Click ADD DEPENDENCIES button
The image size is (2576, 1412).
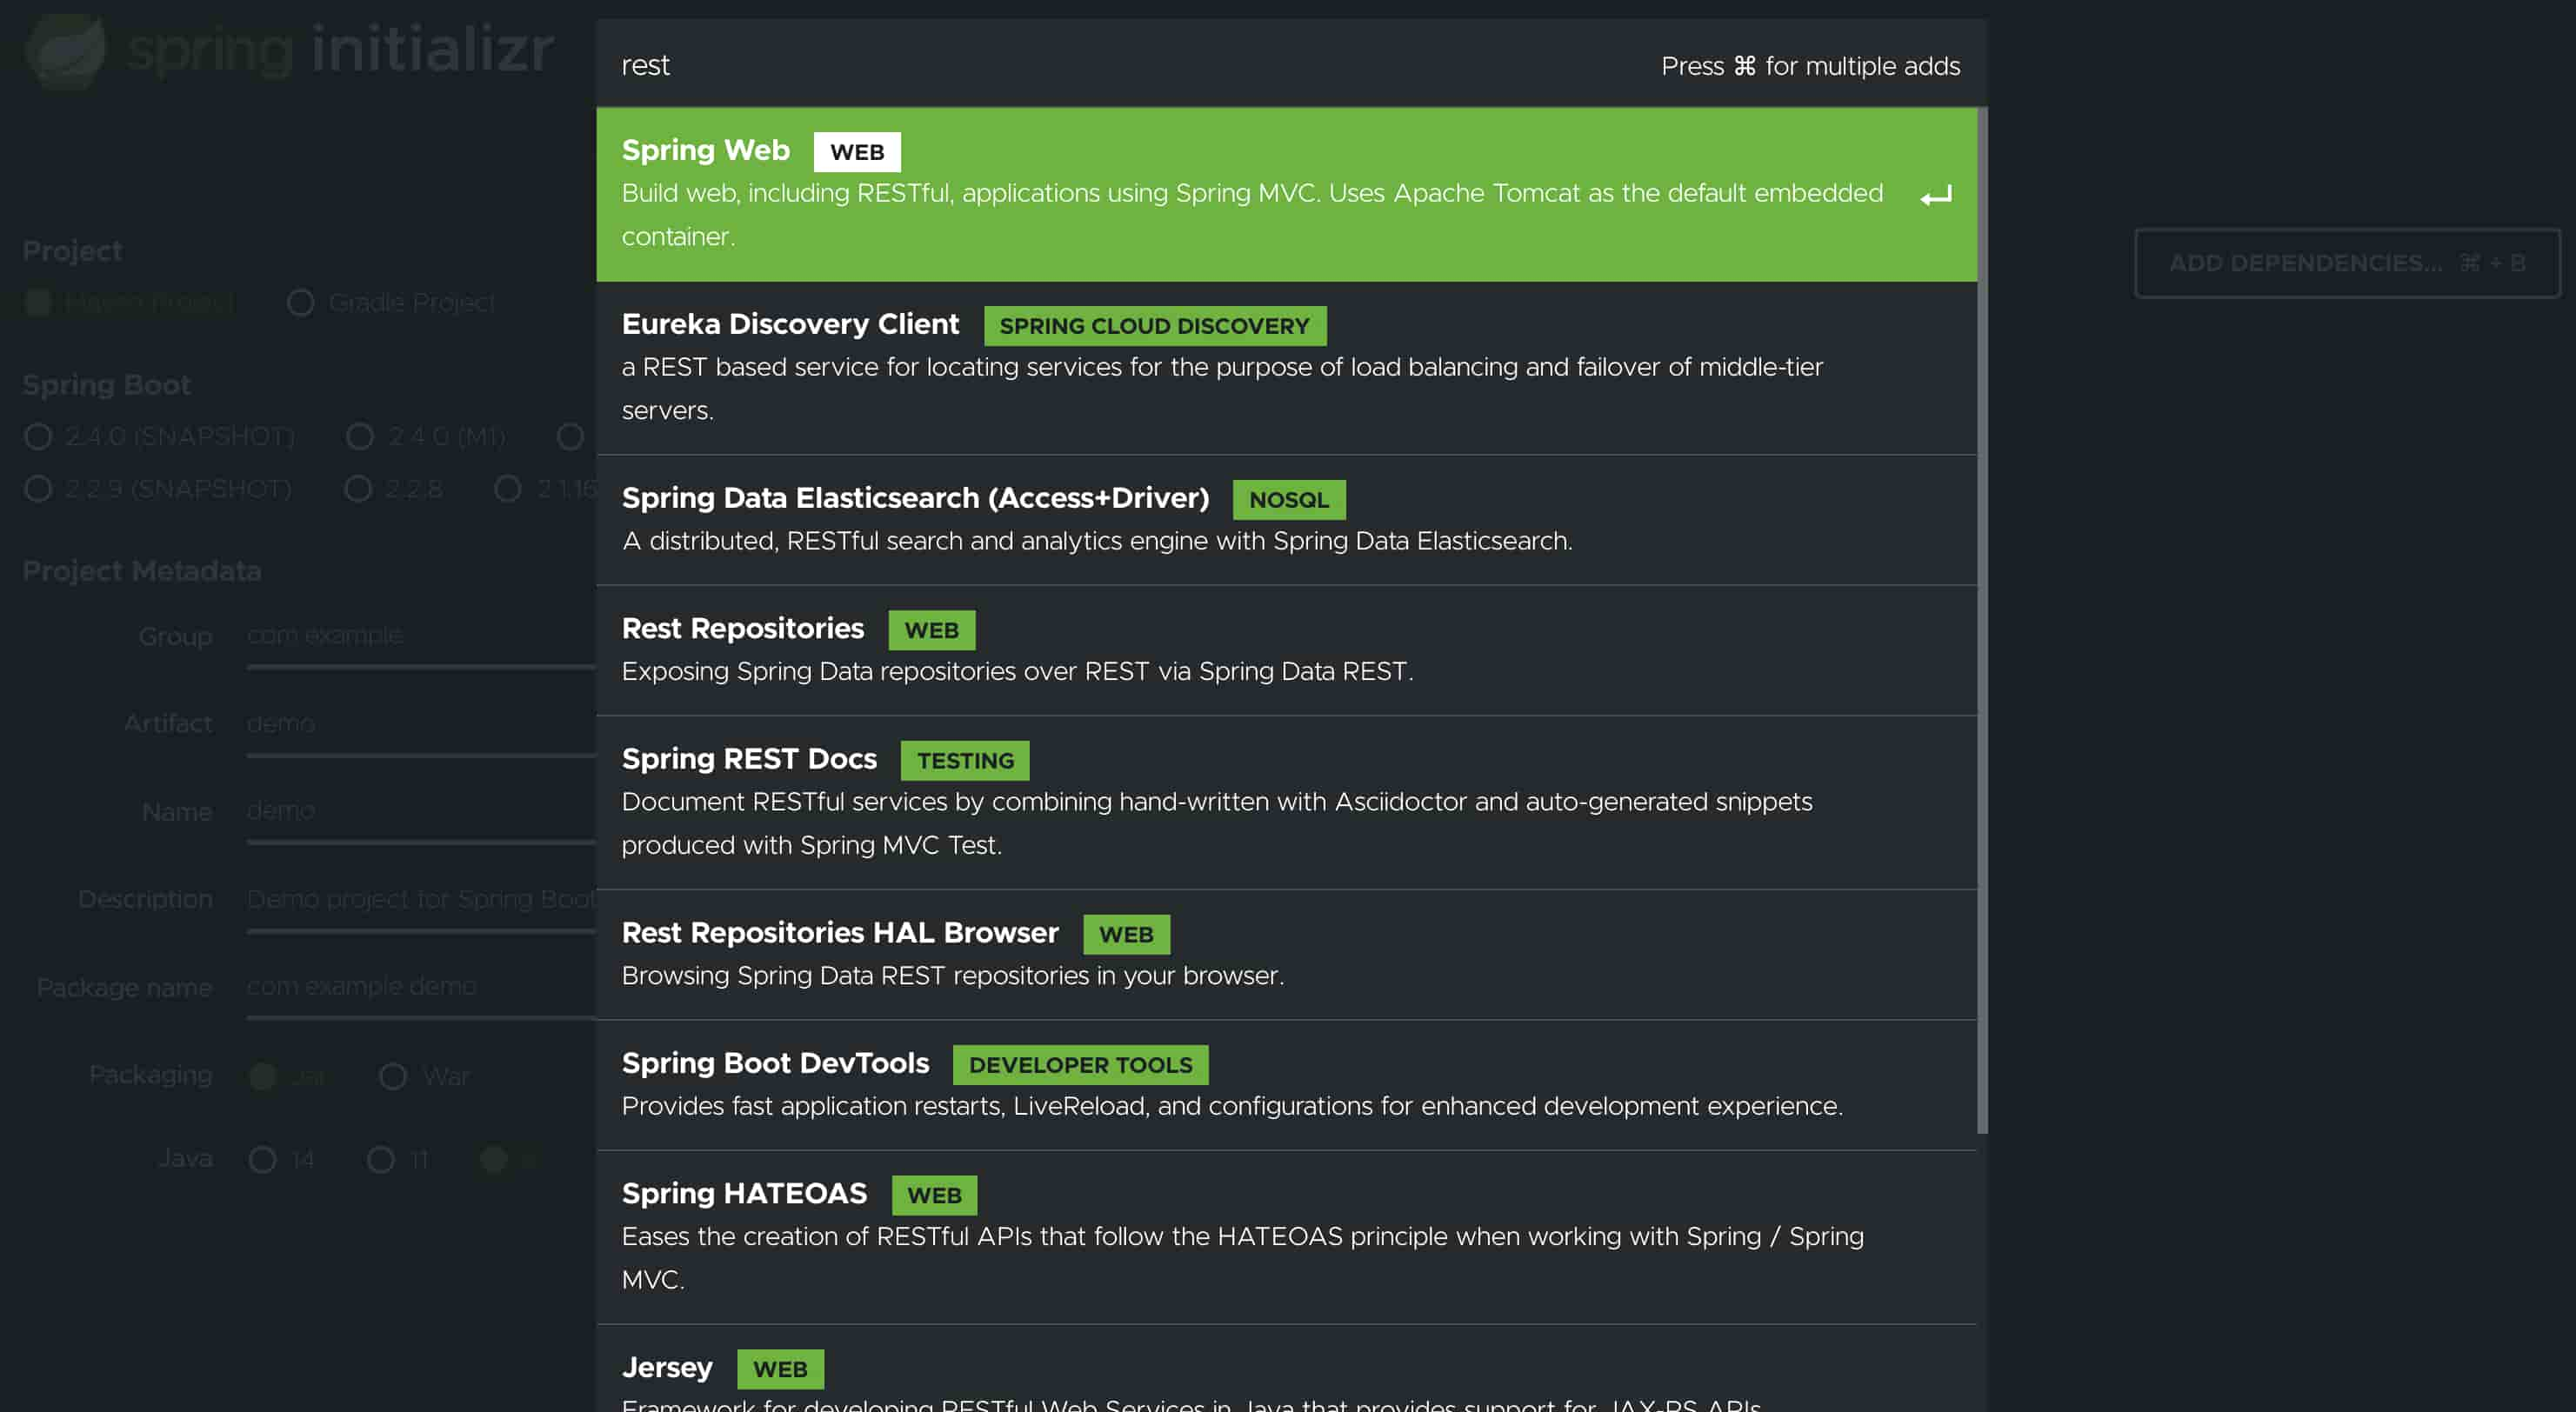(2348, 263)
